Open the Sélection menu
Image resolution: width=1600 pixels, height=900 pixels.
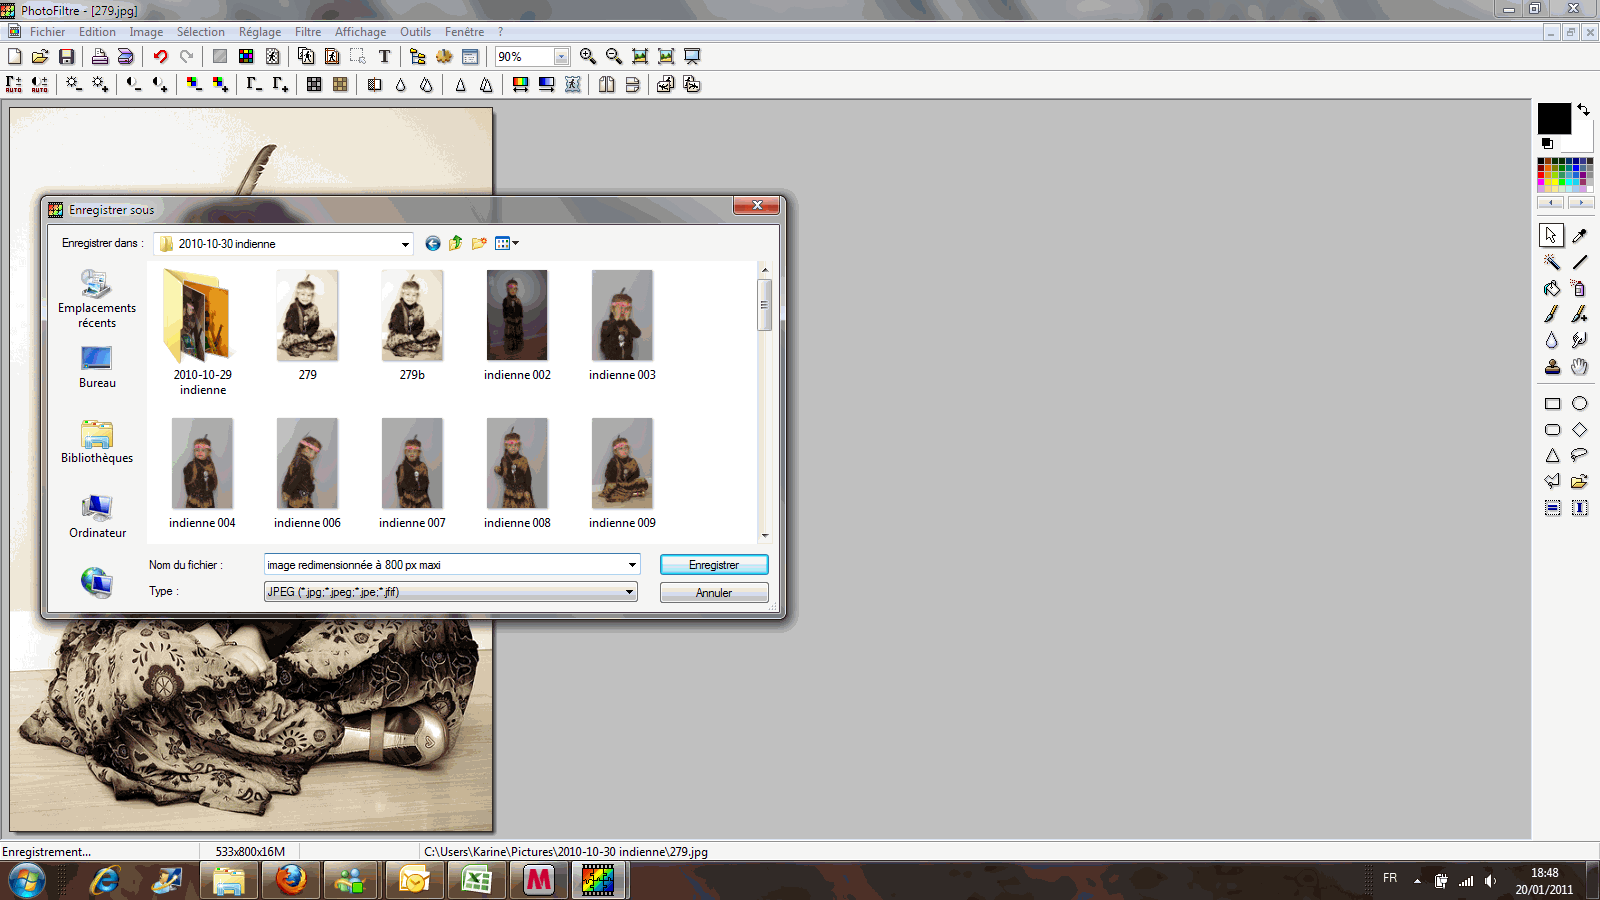click(200, 32)
